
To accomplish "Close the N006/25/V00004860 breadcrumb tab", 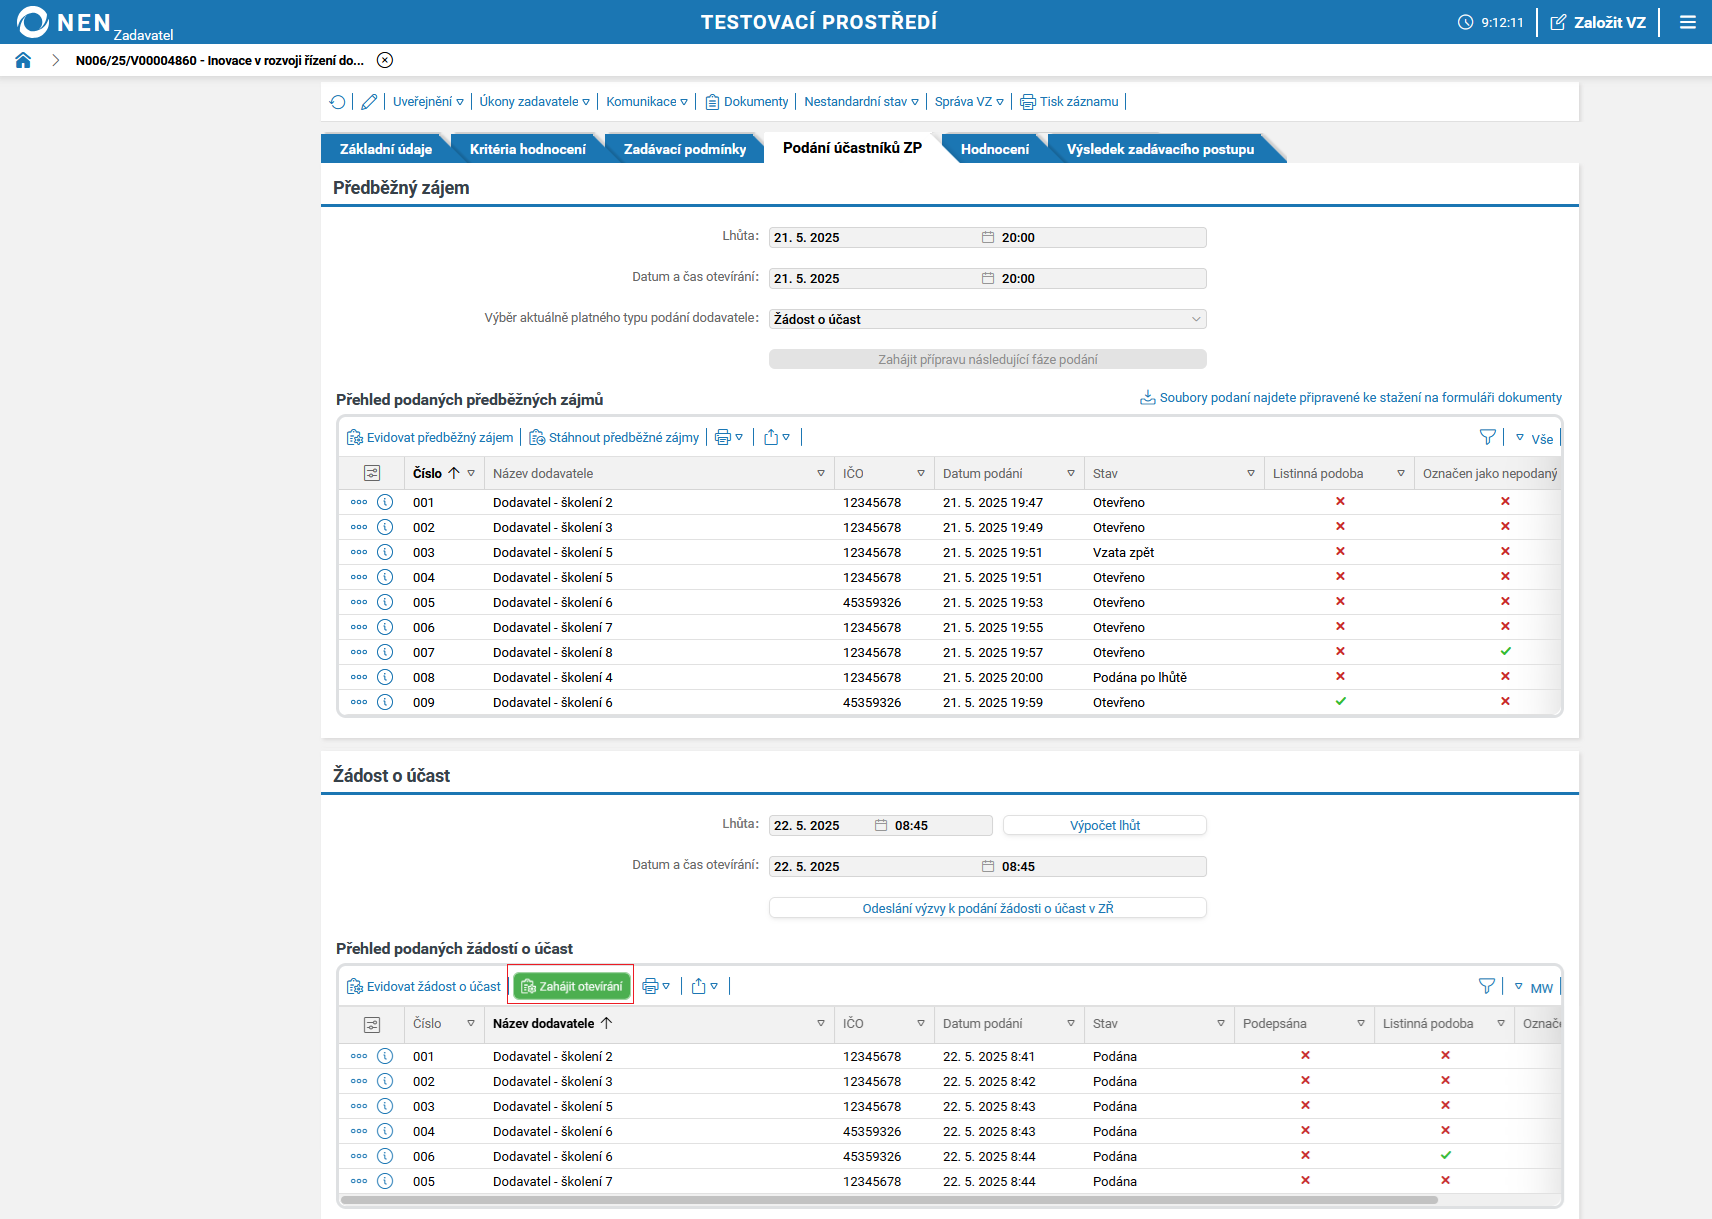I will [385, 60].
